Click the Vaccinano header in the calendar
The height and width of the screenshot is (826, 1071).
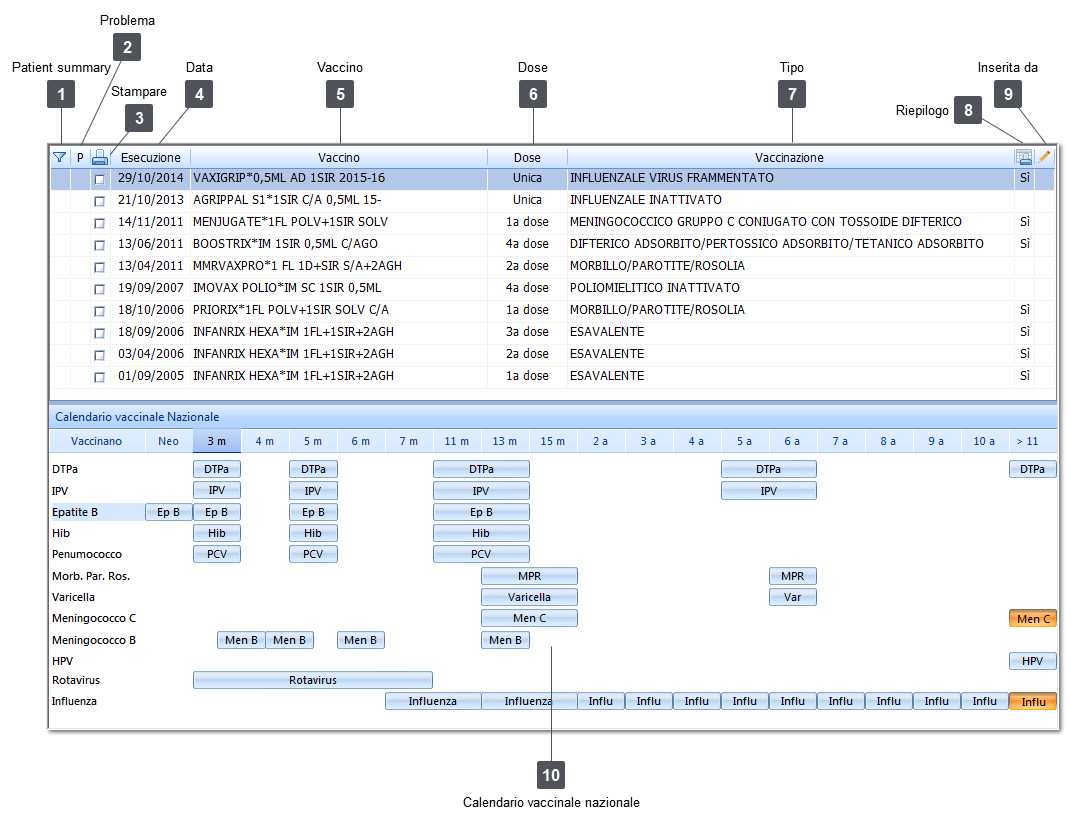coord(96,441)
